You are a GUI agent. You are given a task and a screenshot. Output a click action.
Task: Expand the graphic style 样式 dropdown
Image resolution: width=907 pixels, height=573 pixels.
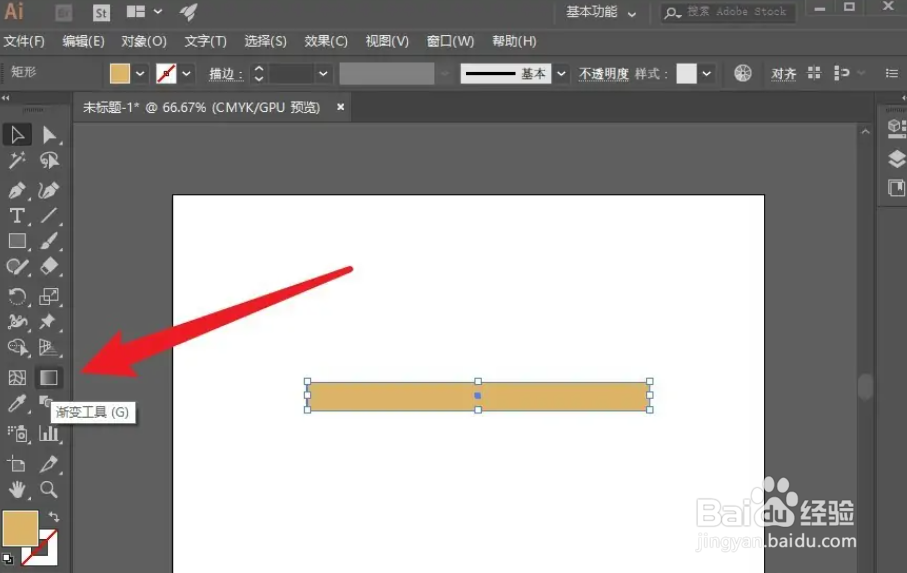click(706, 73)
